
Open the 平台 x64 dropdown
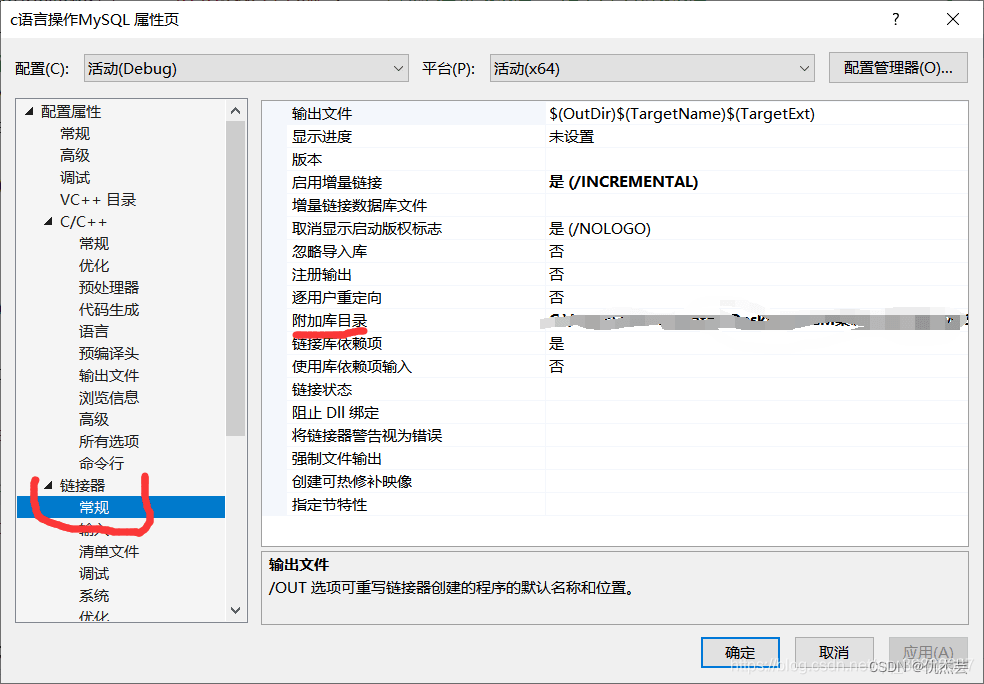[x=652, y=68]
